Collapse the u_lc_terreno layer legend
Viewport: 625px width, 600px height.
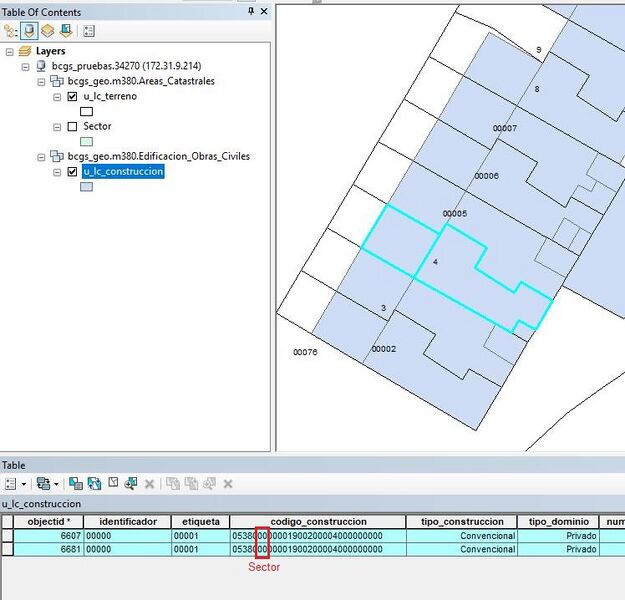[57, 97]
